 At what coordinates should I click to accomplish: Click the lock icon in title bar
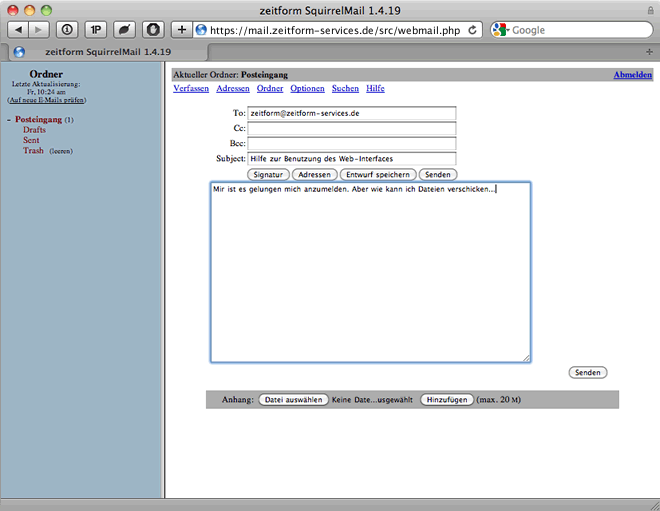[650, 10]
